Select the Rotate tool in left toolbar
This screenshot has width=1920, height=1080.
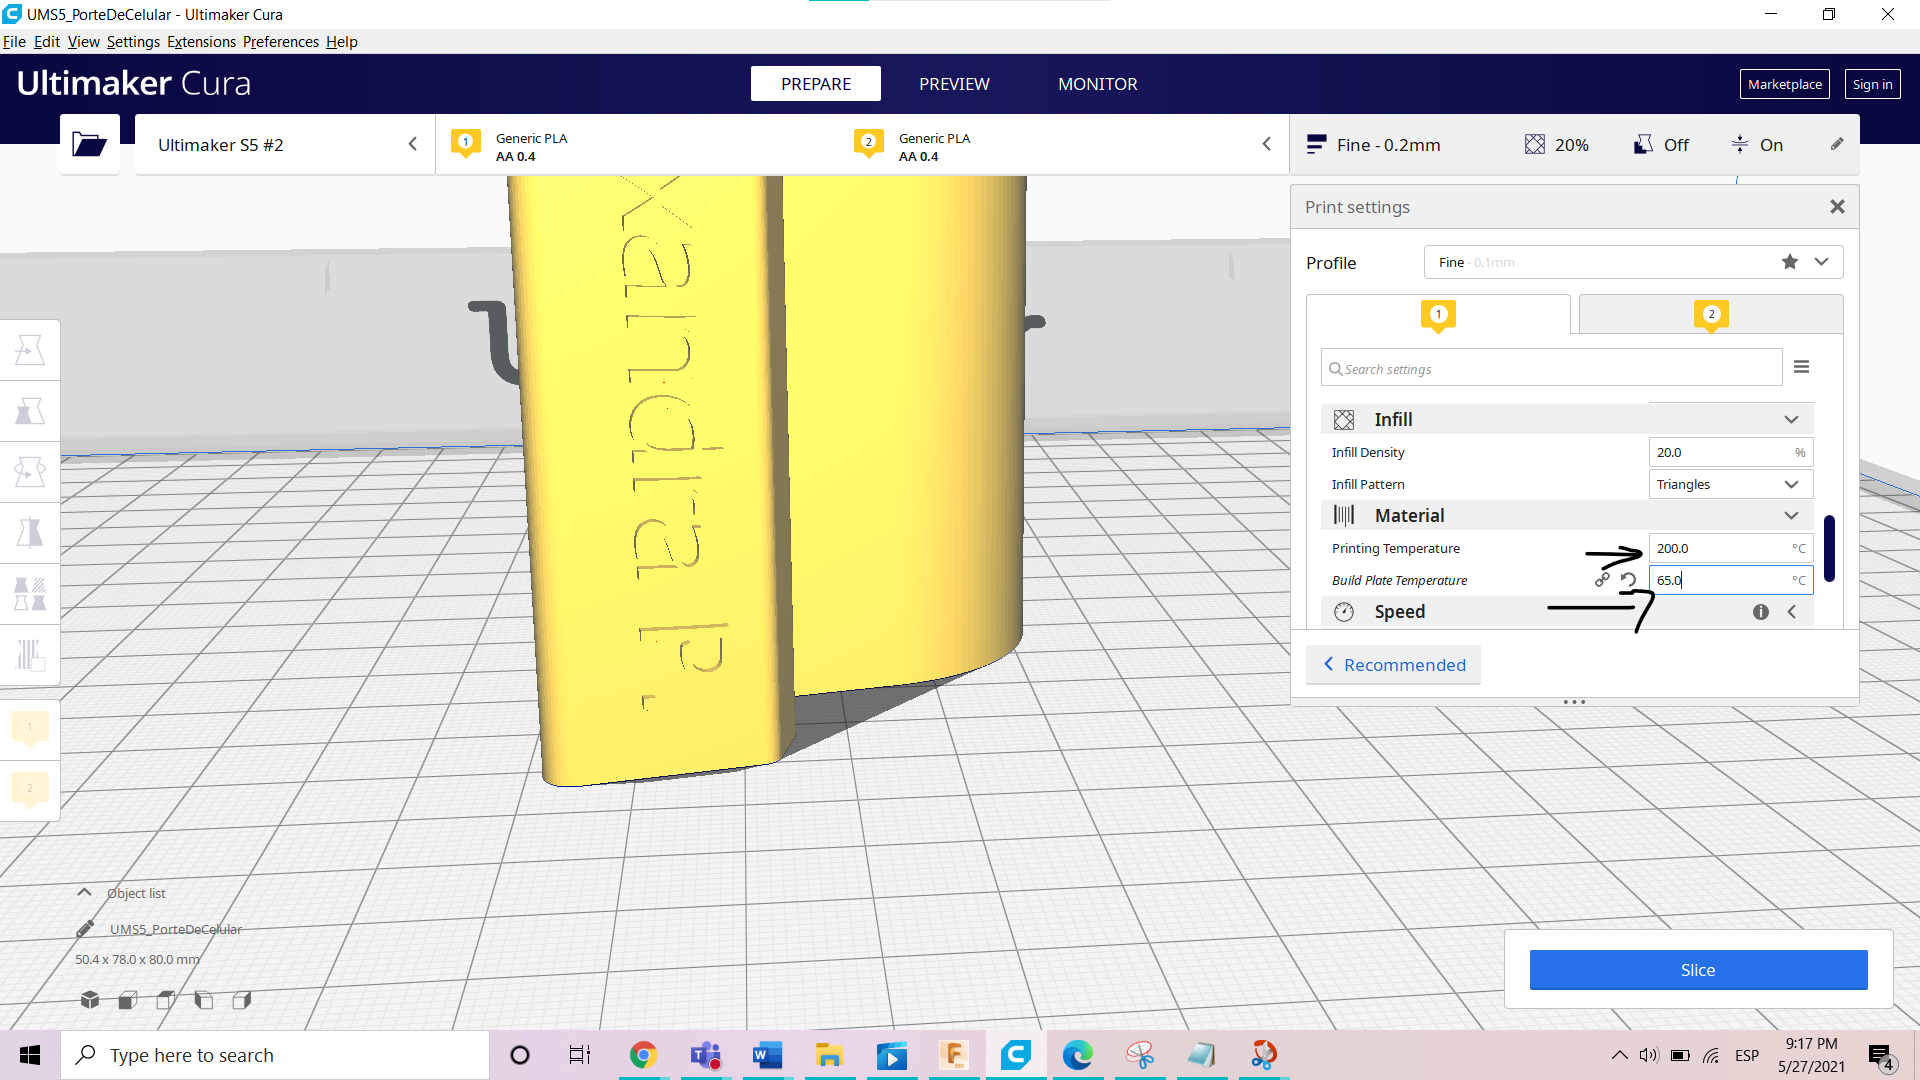(x=30, y=472)
